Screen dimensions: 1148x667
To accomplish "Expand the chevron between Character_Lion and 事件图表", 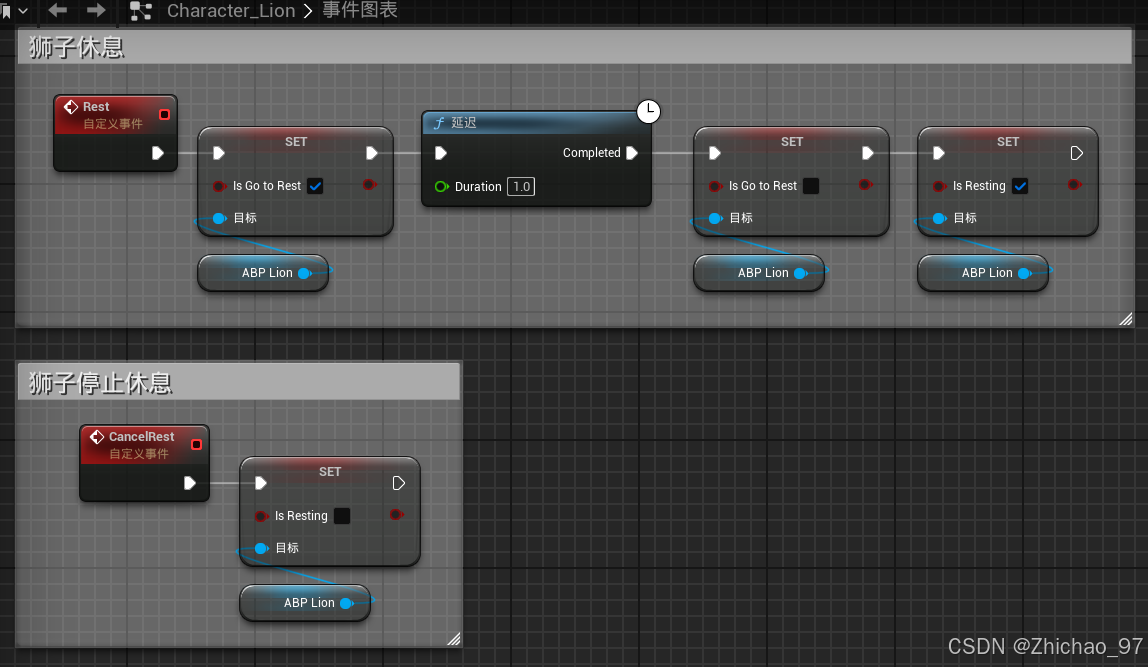I will [308, 11].
